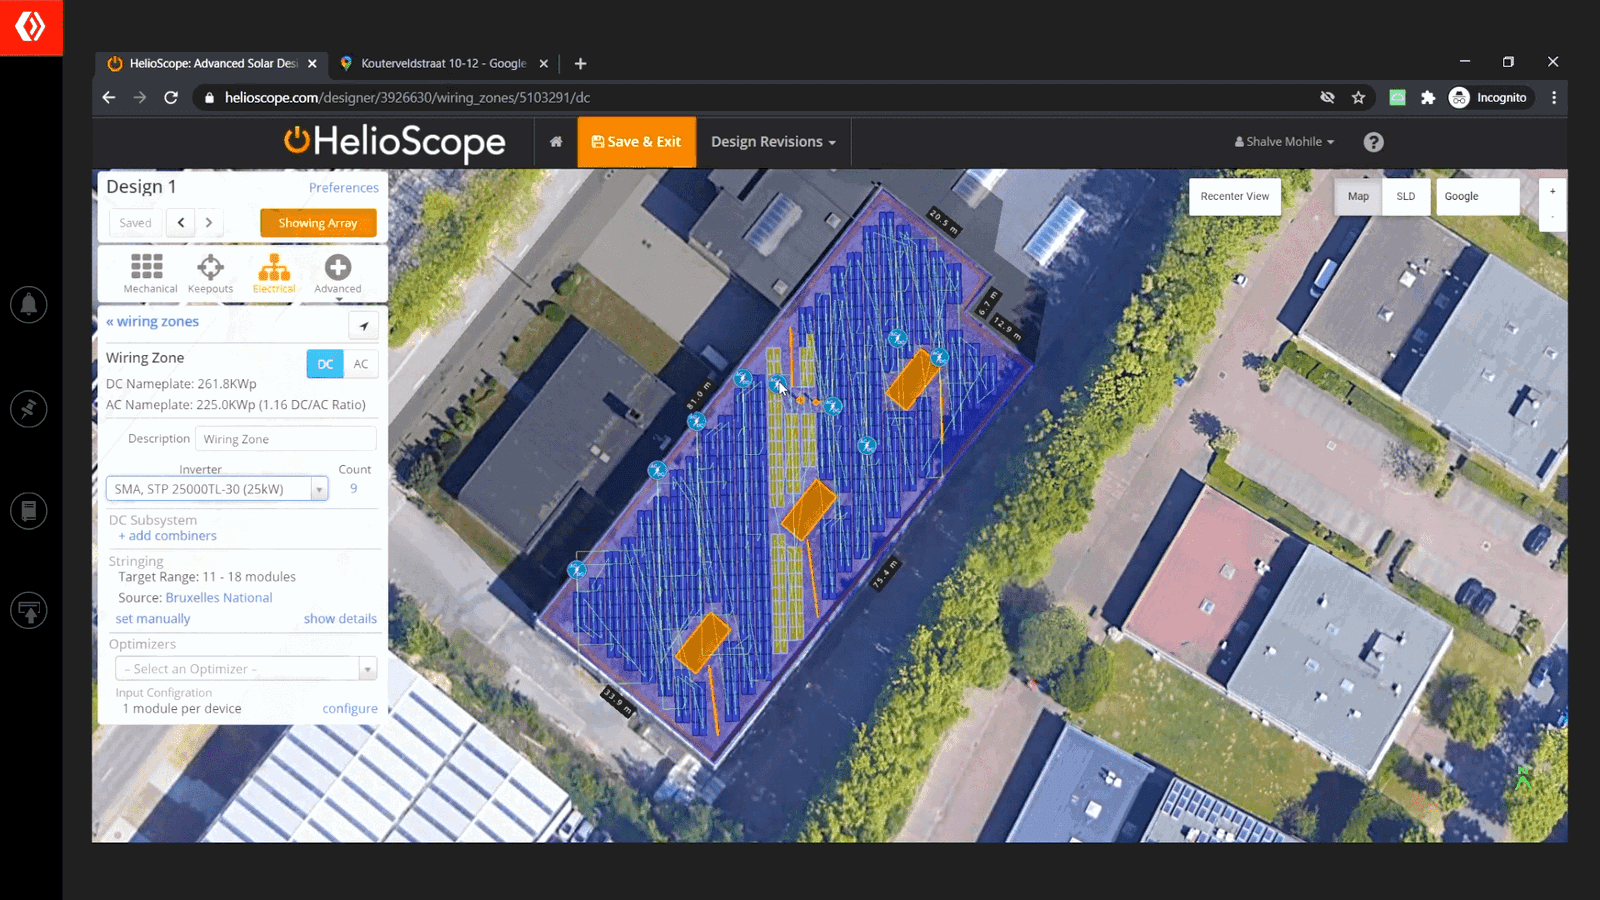1600x900 pixels.
Task: Click Target Range 11 - 18 modules text
Action: coord(207,577)
